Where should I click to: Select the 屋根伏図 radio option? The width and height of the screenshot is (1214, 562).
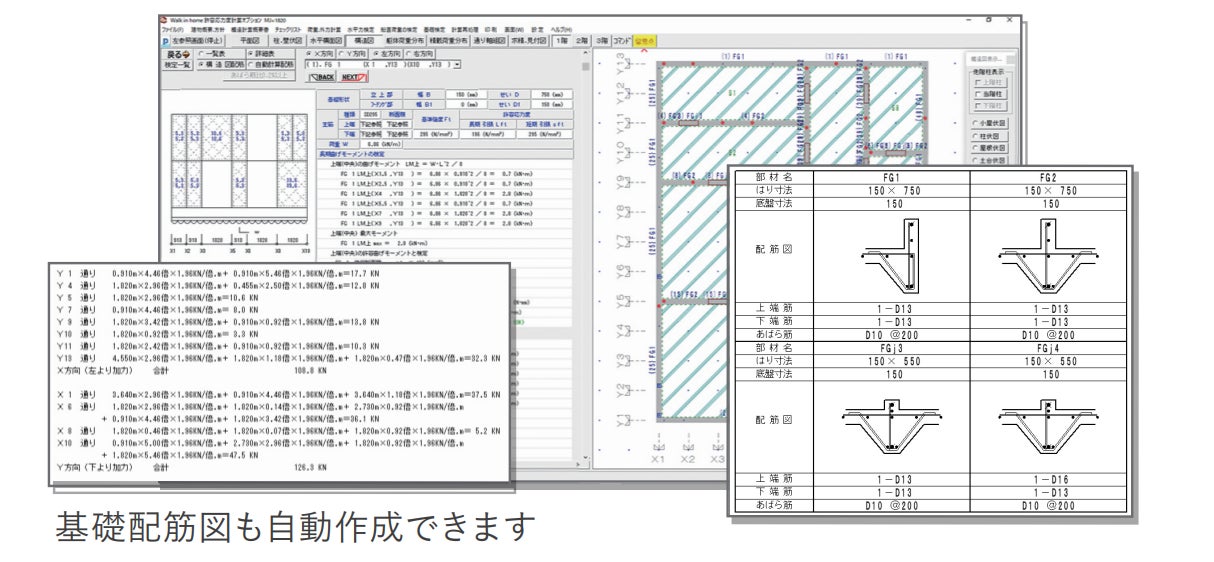pos(990,148)
